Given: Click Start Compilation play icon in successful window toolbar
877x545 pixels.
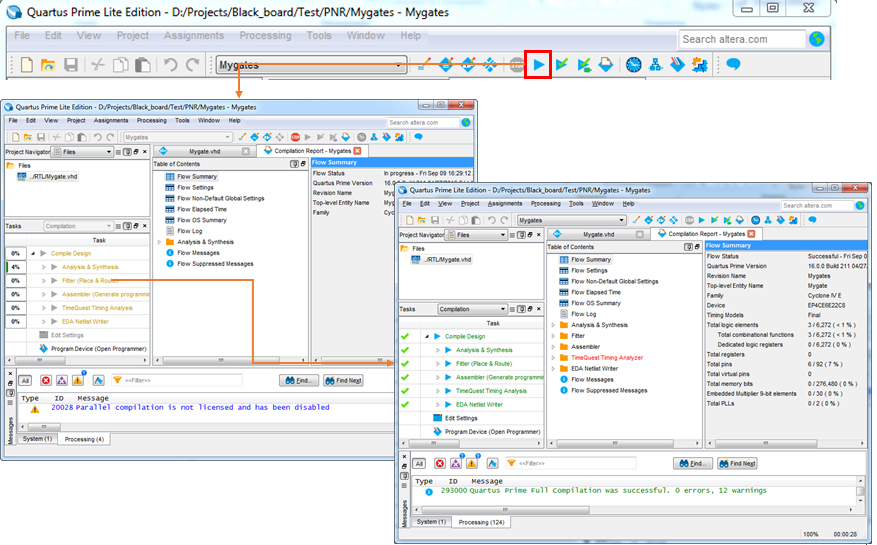Looking at the screenshot, I should (702, 220).
